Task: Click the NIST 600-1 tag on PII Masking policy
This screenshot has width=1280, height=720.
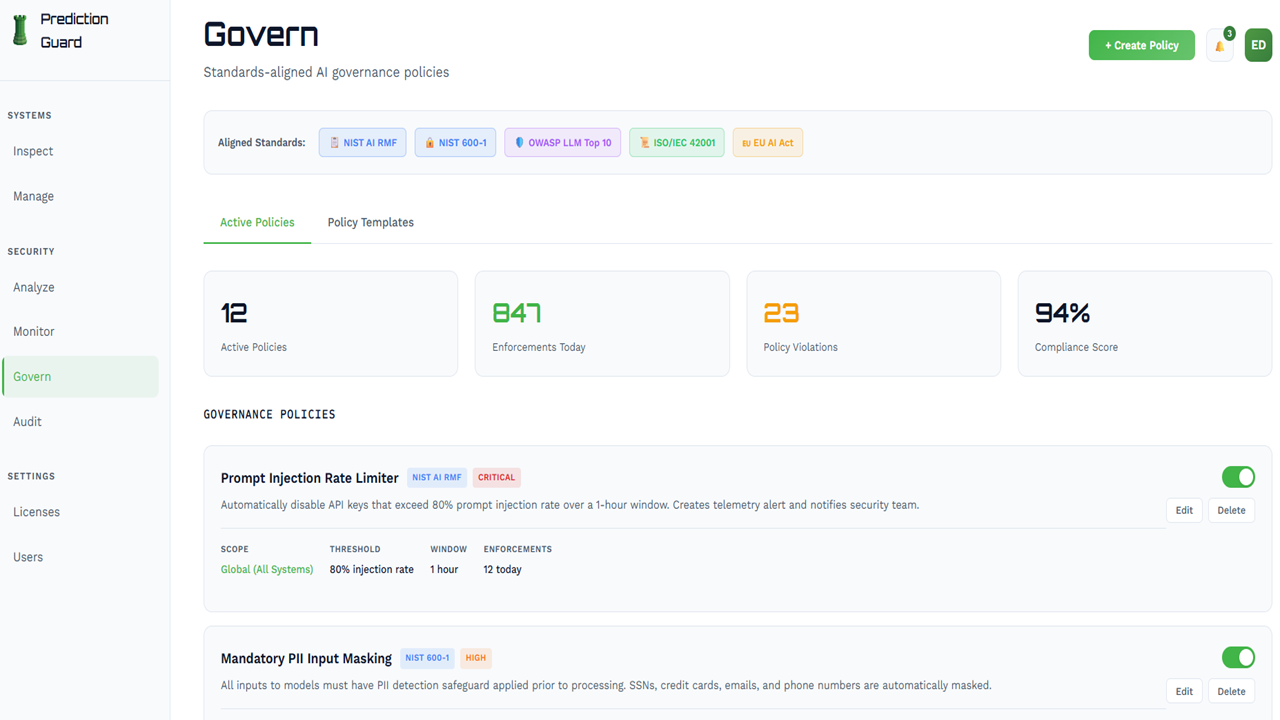Action: point(428,658)
